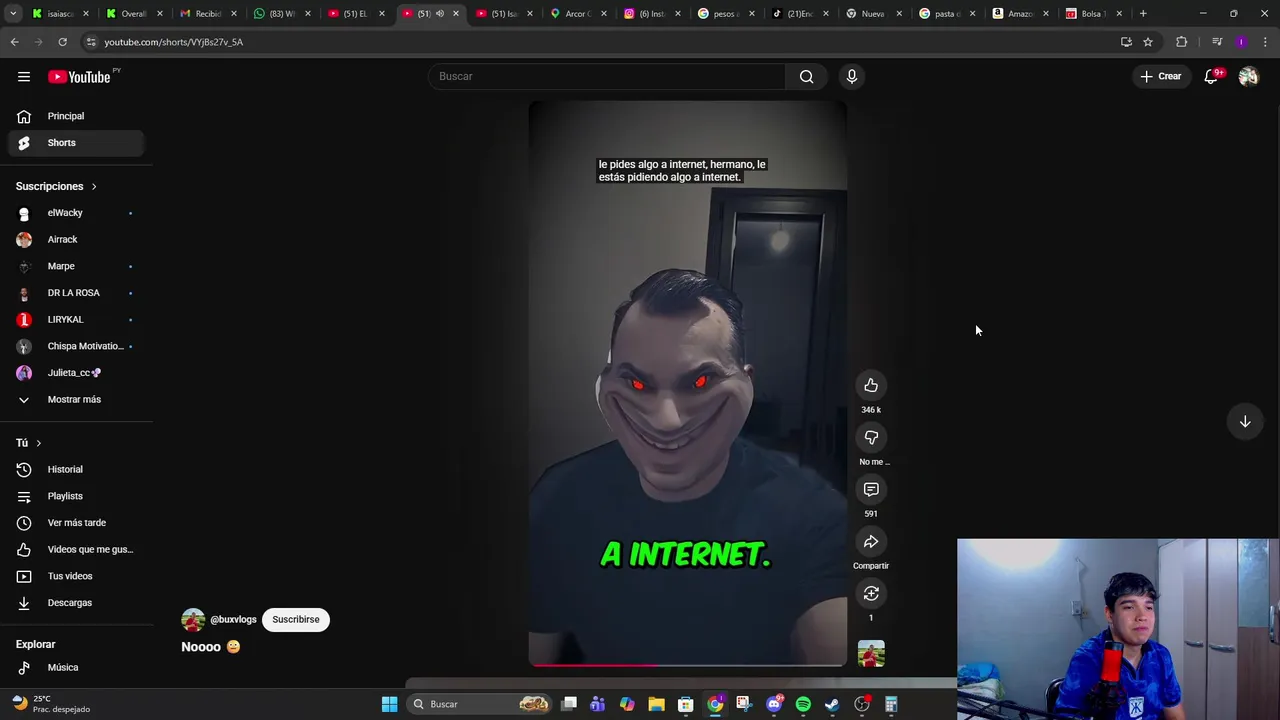Image resolution: width=1280 pixels, height=720 pixels.
Task: Select Principal in the sidebar
Action: (x=76, y=116)
